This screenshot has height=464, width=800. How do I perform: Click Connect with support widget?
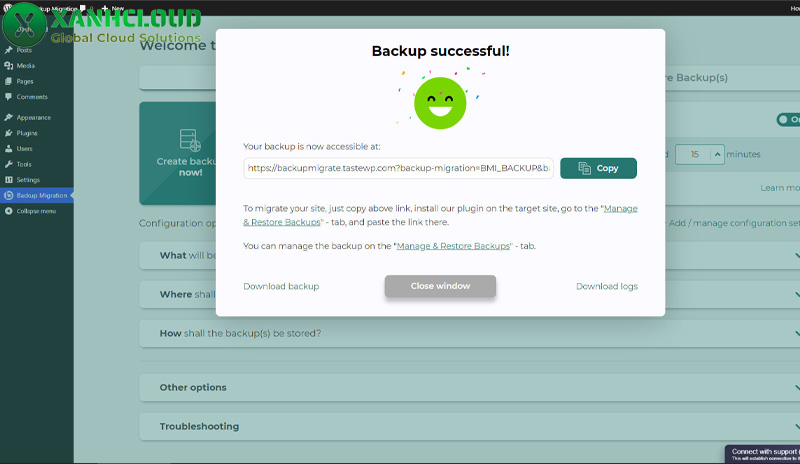(763, 454)
